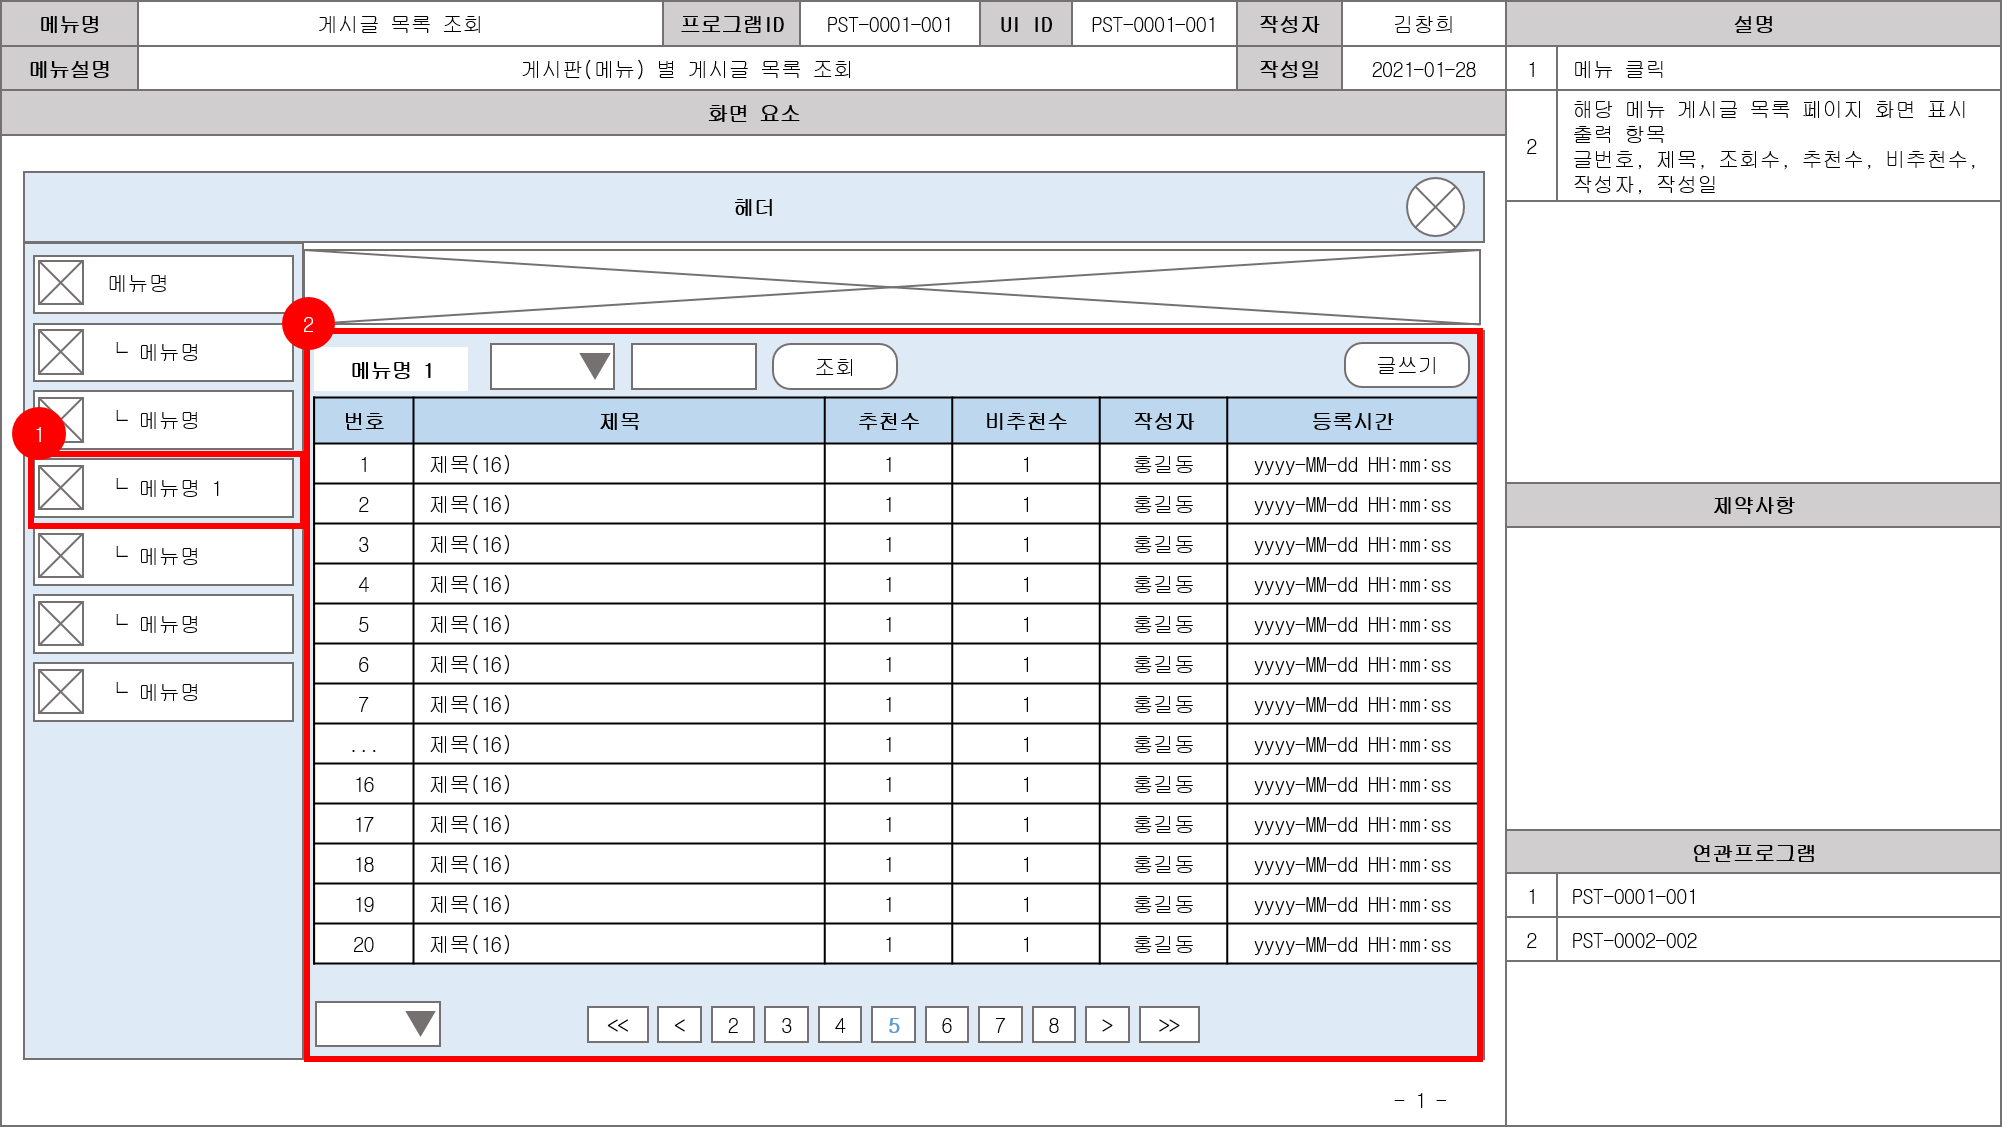Click placeholder icon beside highlighted 메뉴명 1
This screenshot has width=2002, height=1127.
[x=61, y=488]
